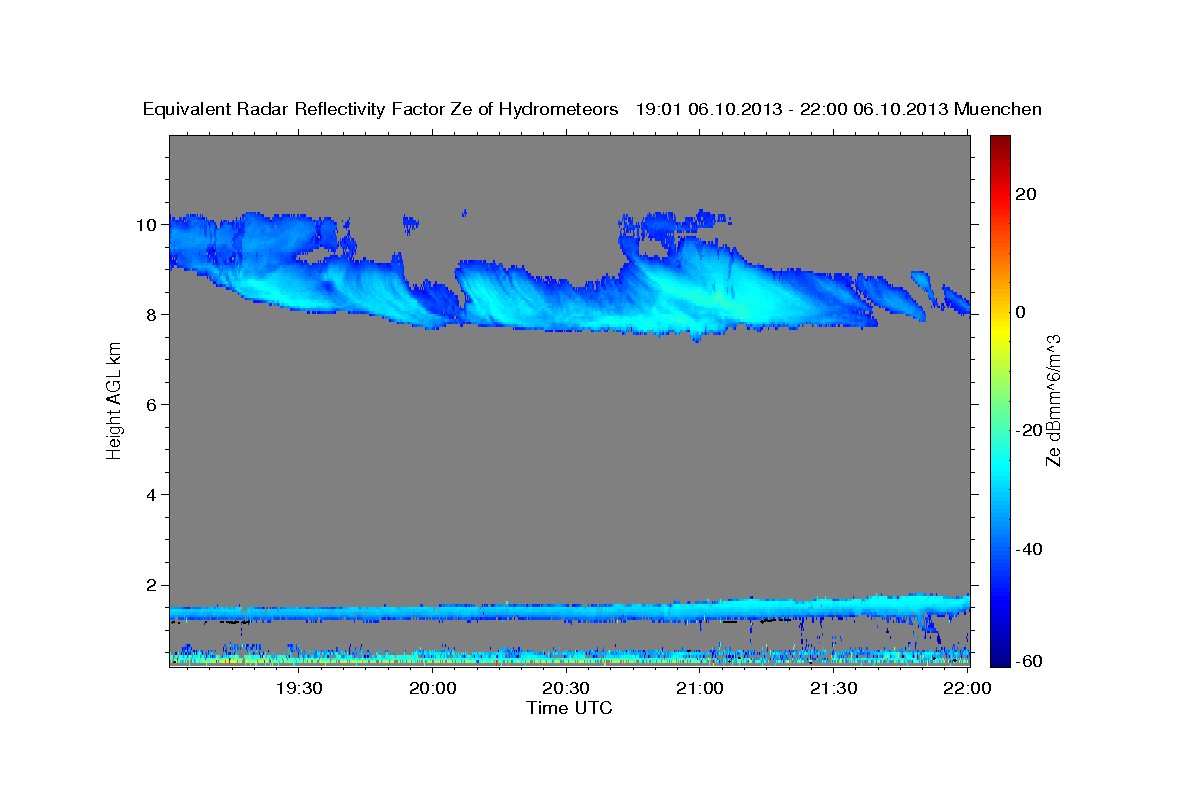Image resolution: width=1200 pixels, height=800 pixels.
Task: Click the near-surface reflectivity band at the plot bottom
Action: [x=569, y=657]
